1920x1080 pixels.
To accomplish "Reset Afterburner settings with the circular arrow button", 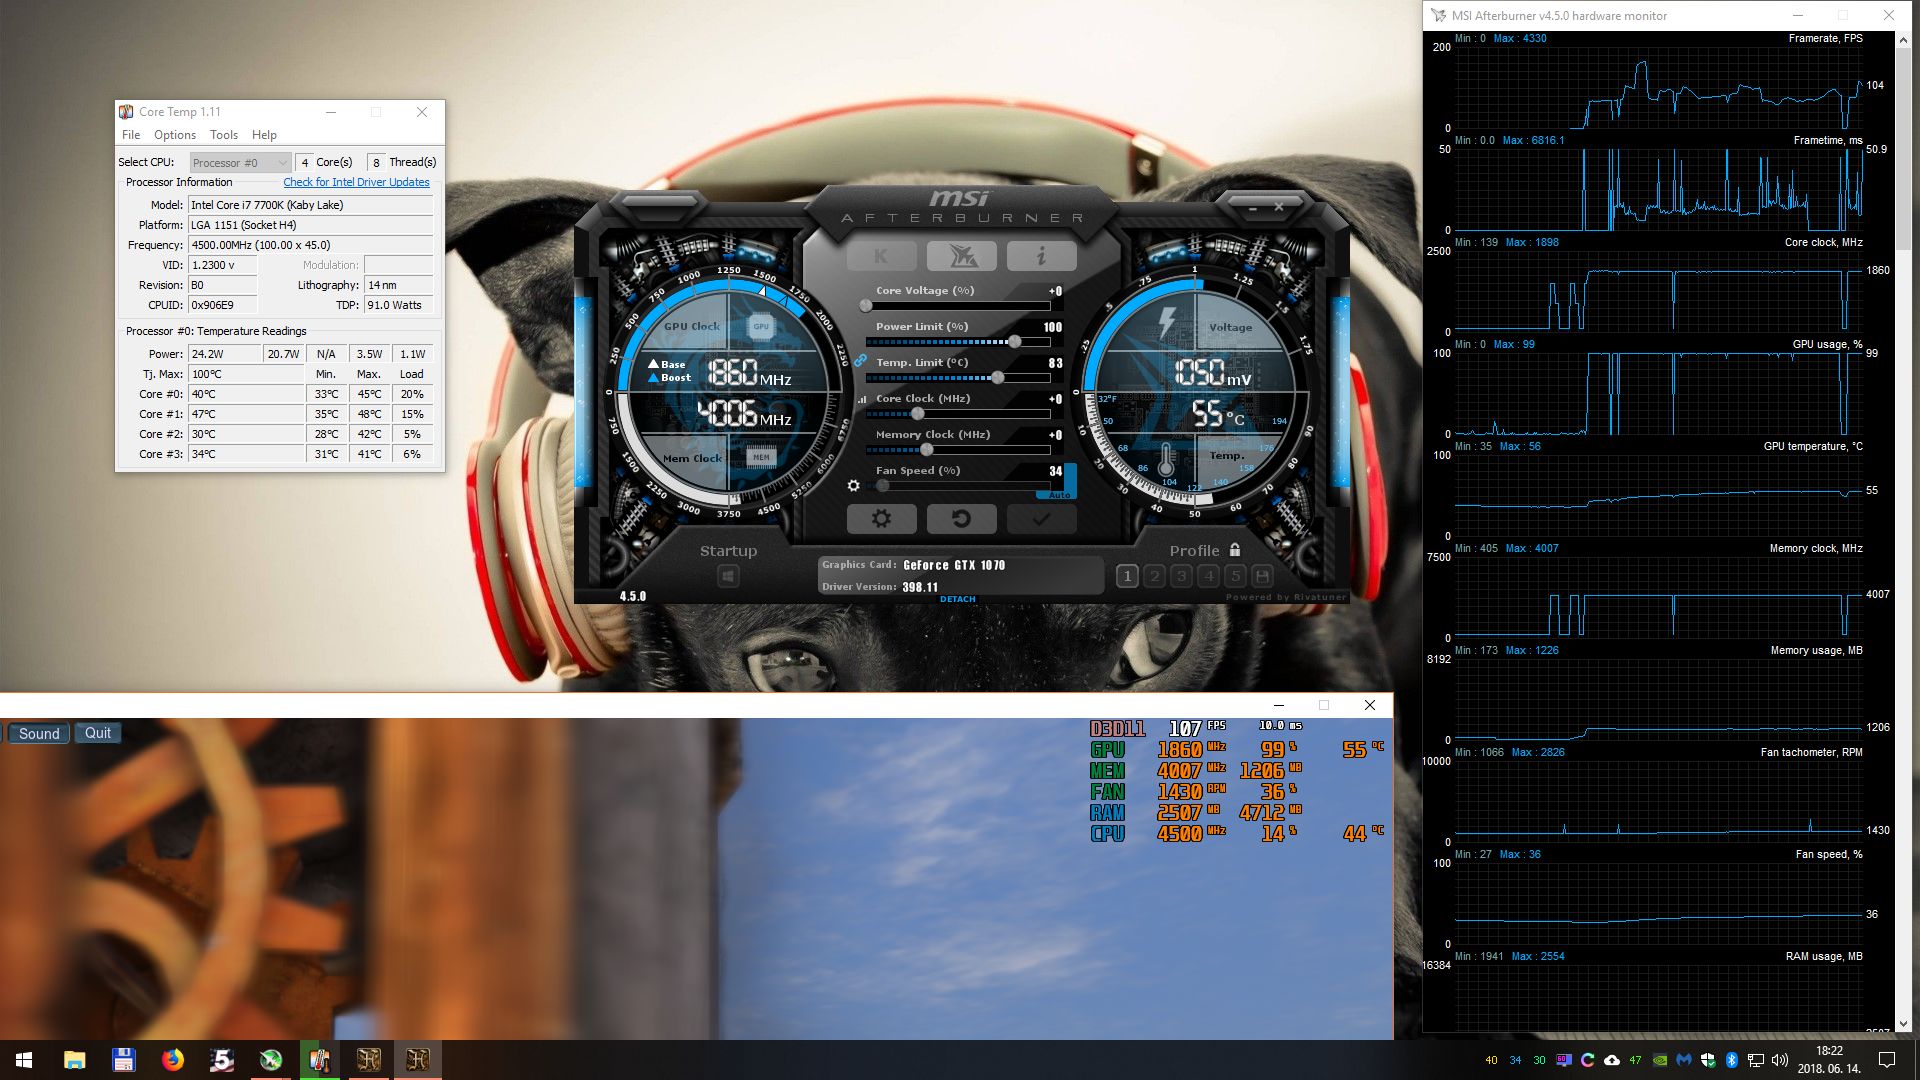I will coord(961,519).
